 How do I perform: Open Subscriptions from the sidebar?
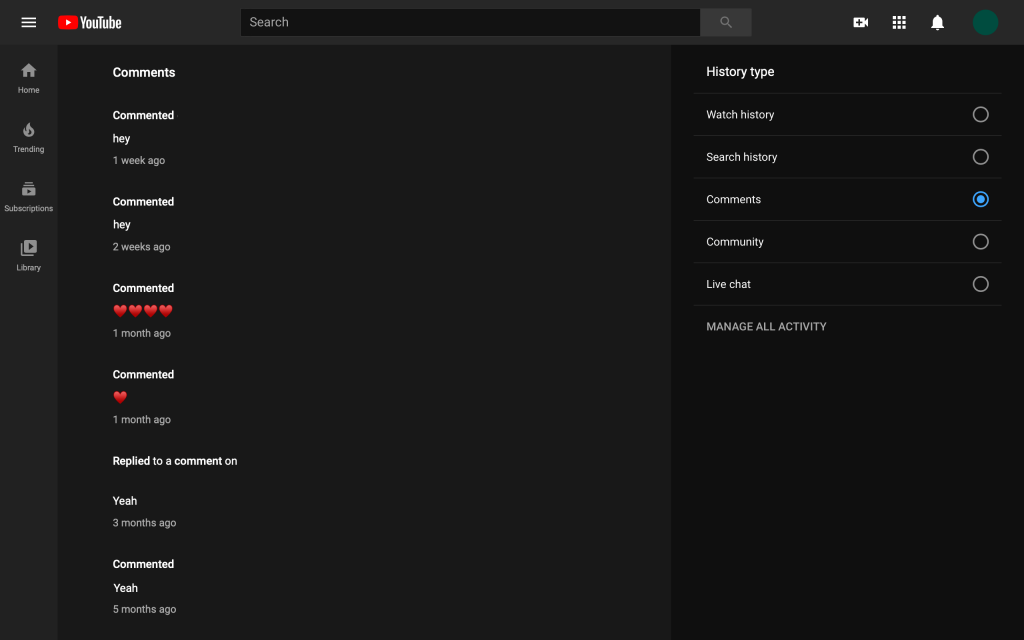tap(29, 197)
